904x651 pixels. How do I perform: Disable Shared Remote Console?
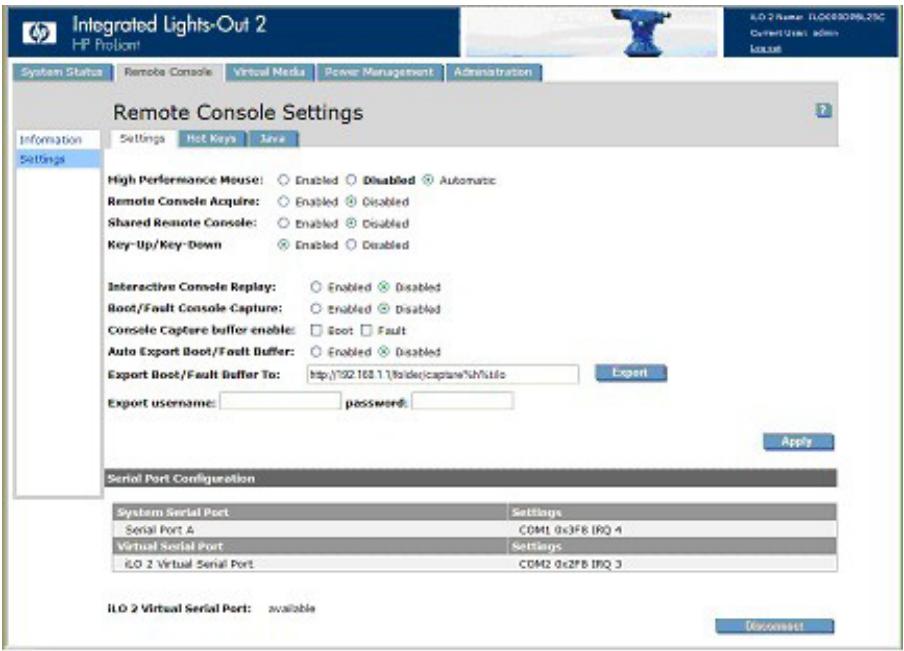351,223
